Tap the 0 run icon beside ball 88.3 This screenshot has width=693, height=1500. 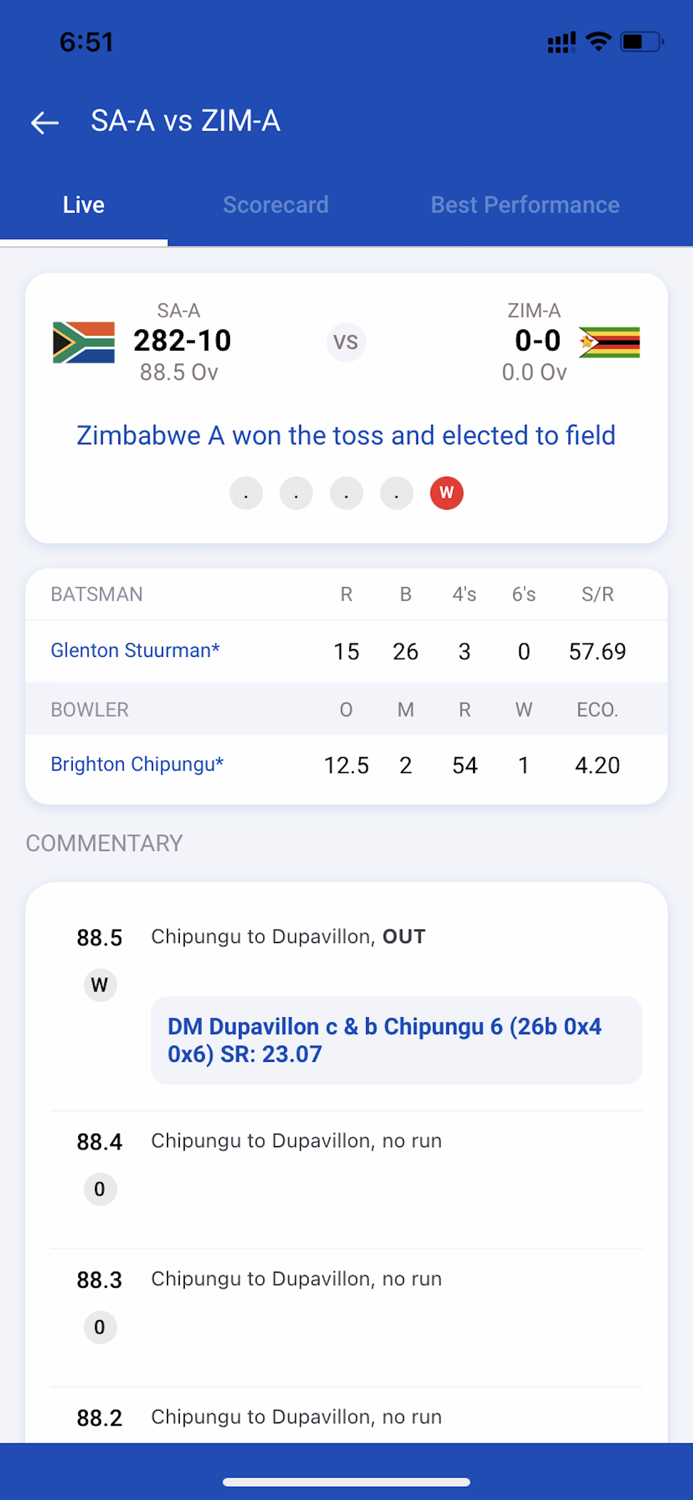pos(100,1327)
